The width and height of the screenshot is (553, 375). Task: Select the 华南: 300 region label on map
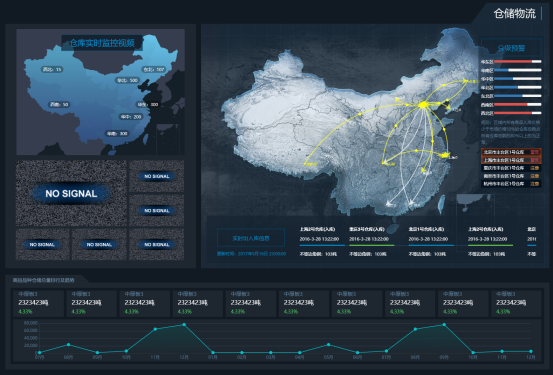click(117, 134)
